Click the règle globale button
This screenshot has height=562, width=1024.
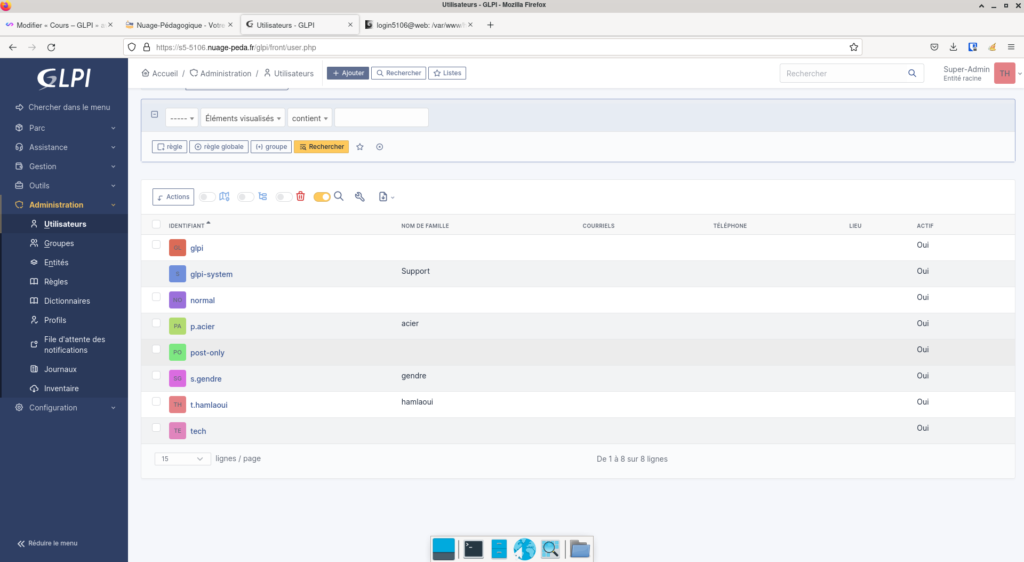[219, 147]
